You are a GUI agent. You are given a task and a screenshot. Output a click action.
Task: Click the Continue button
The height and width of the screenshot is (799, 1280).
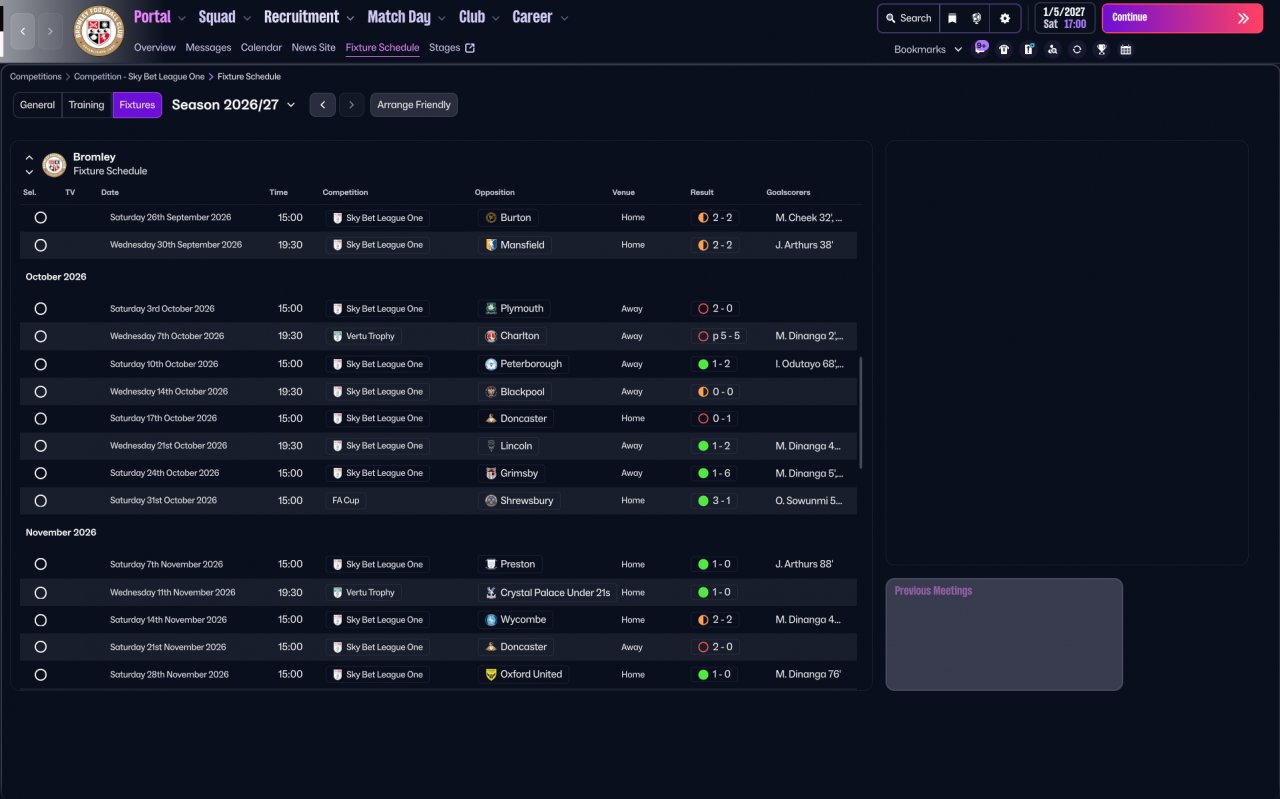[1182, 18]
